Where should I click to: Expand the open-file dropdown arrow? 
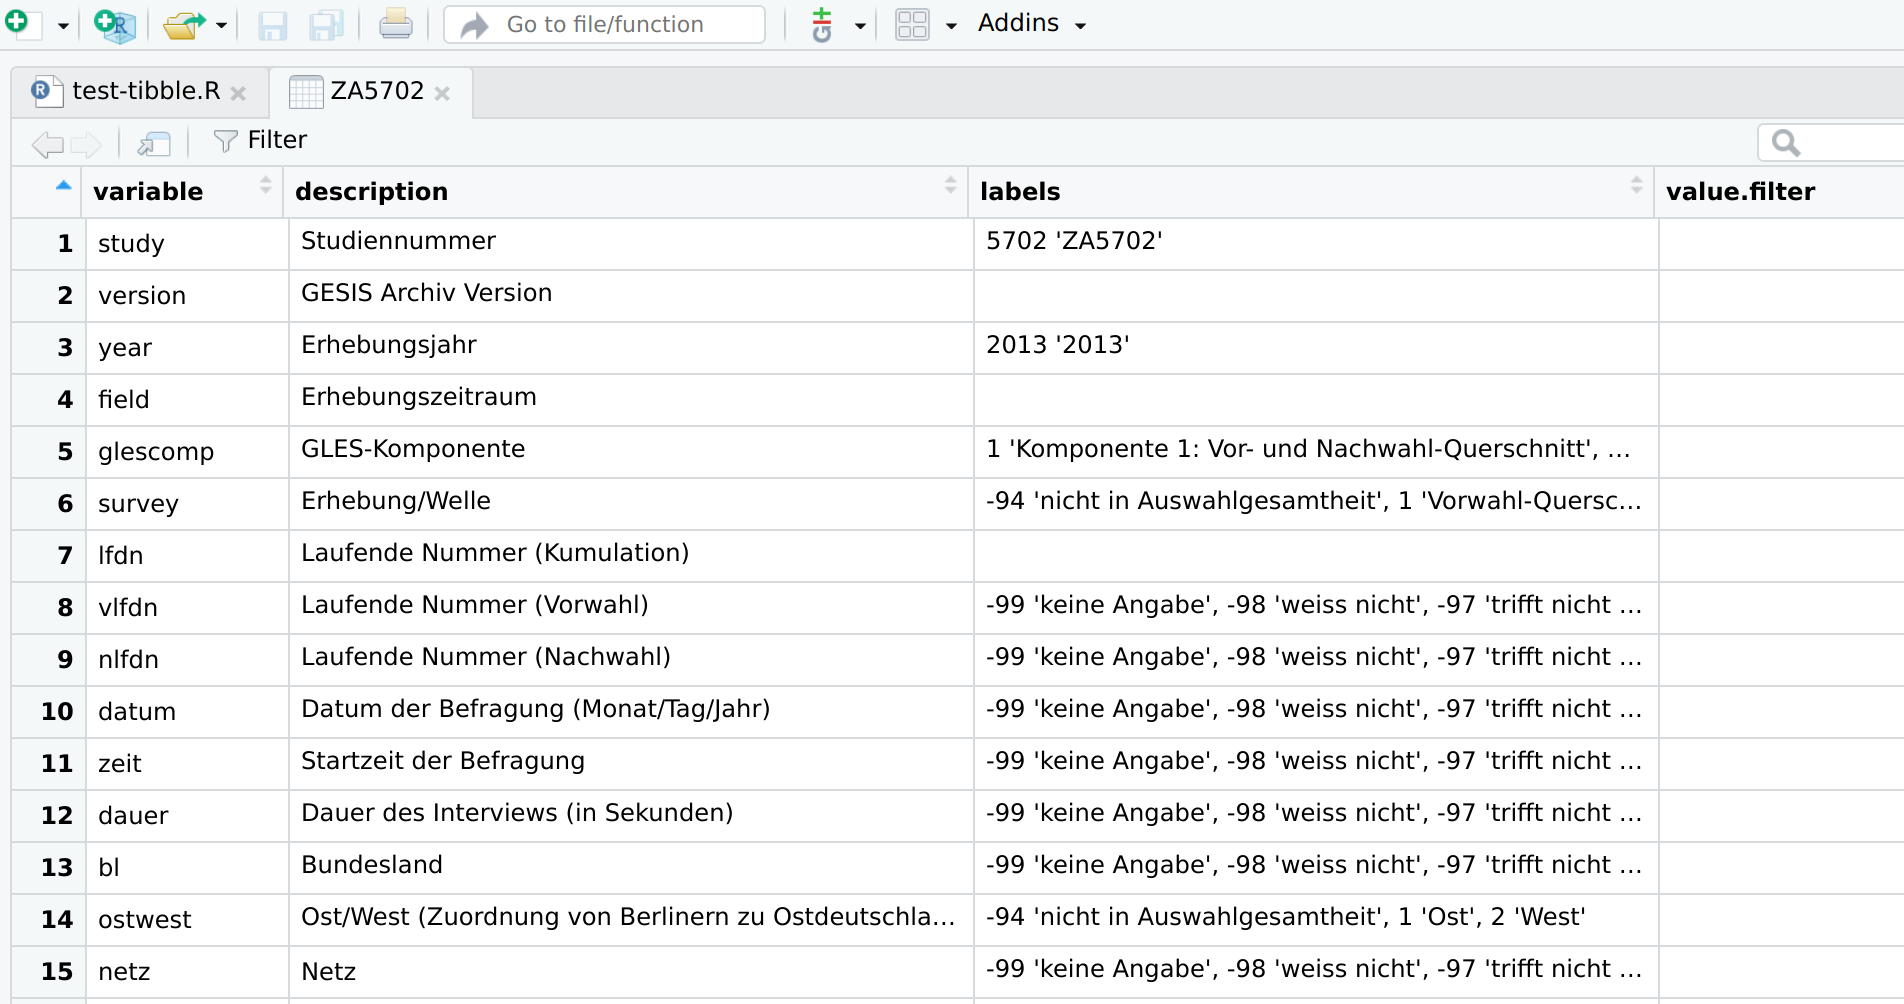click(222, 24)
